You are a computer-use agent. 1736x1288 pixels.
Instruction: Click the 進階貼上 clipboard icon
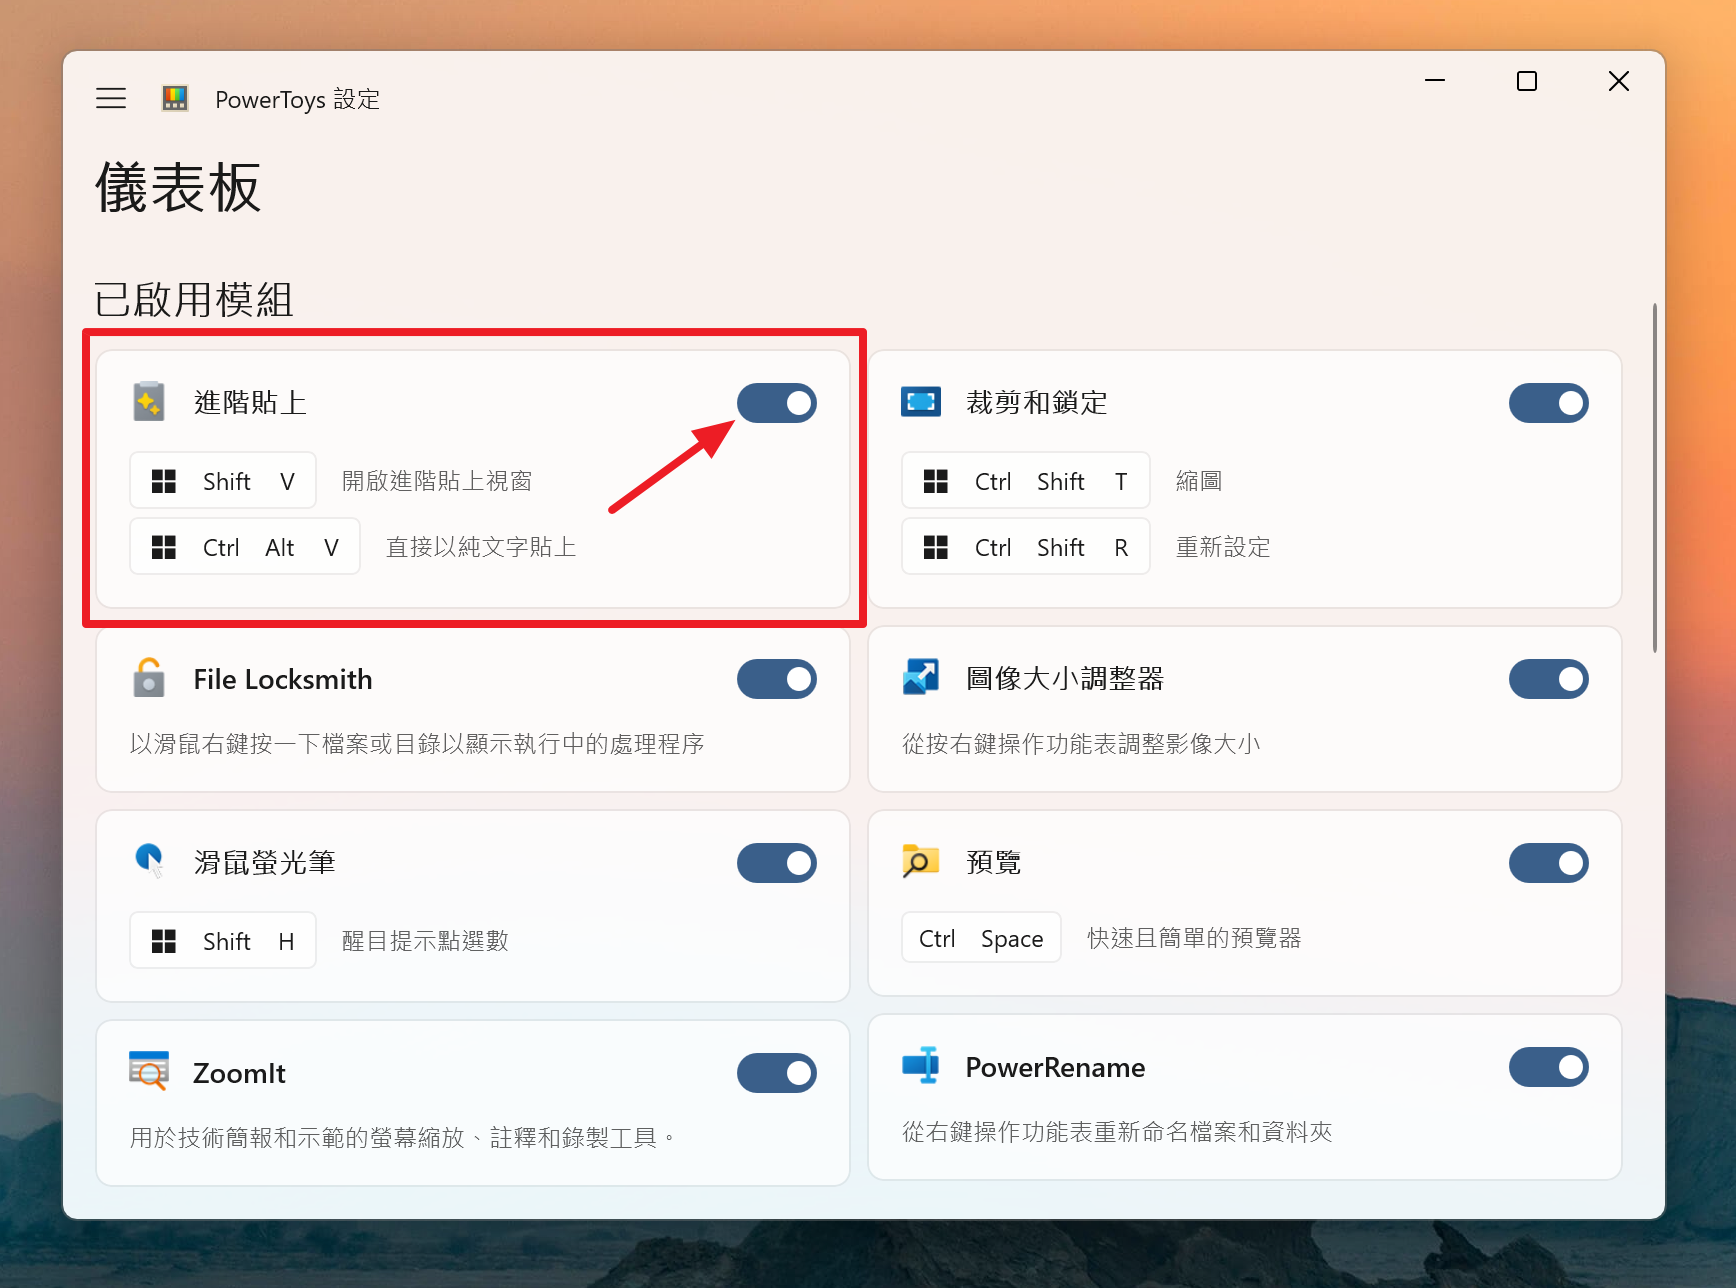coord(149,402)
